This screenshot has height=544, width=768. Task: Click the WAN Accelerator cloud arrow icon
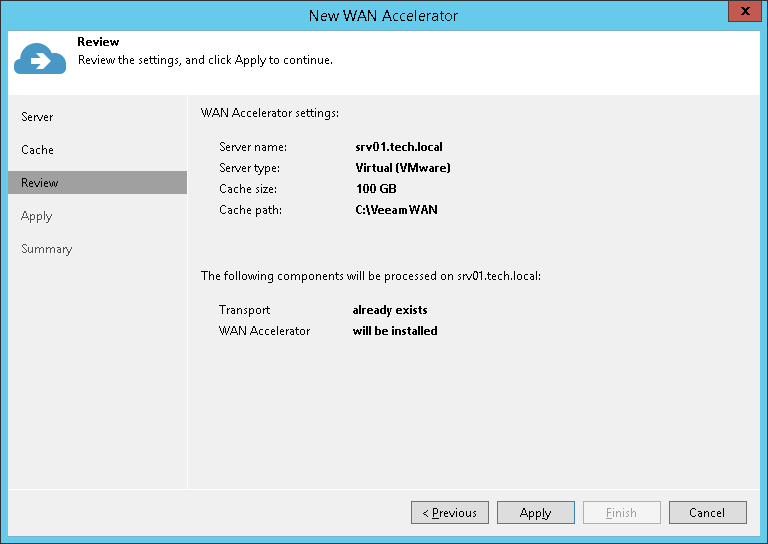tap(40, 60)
